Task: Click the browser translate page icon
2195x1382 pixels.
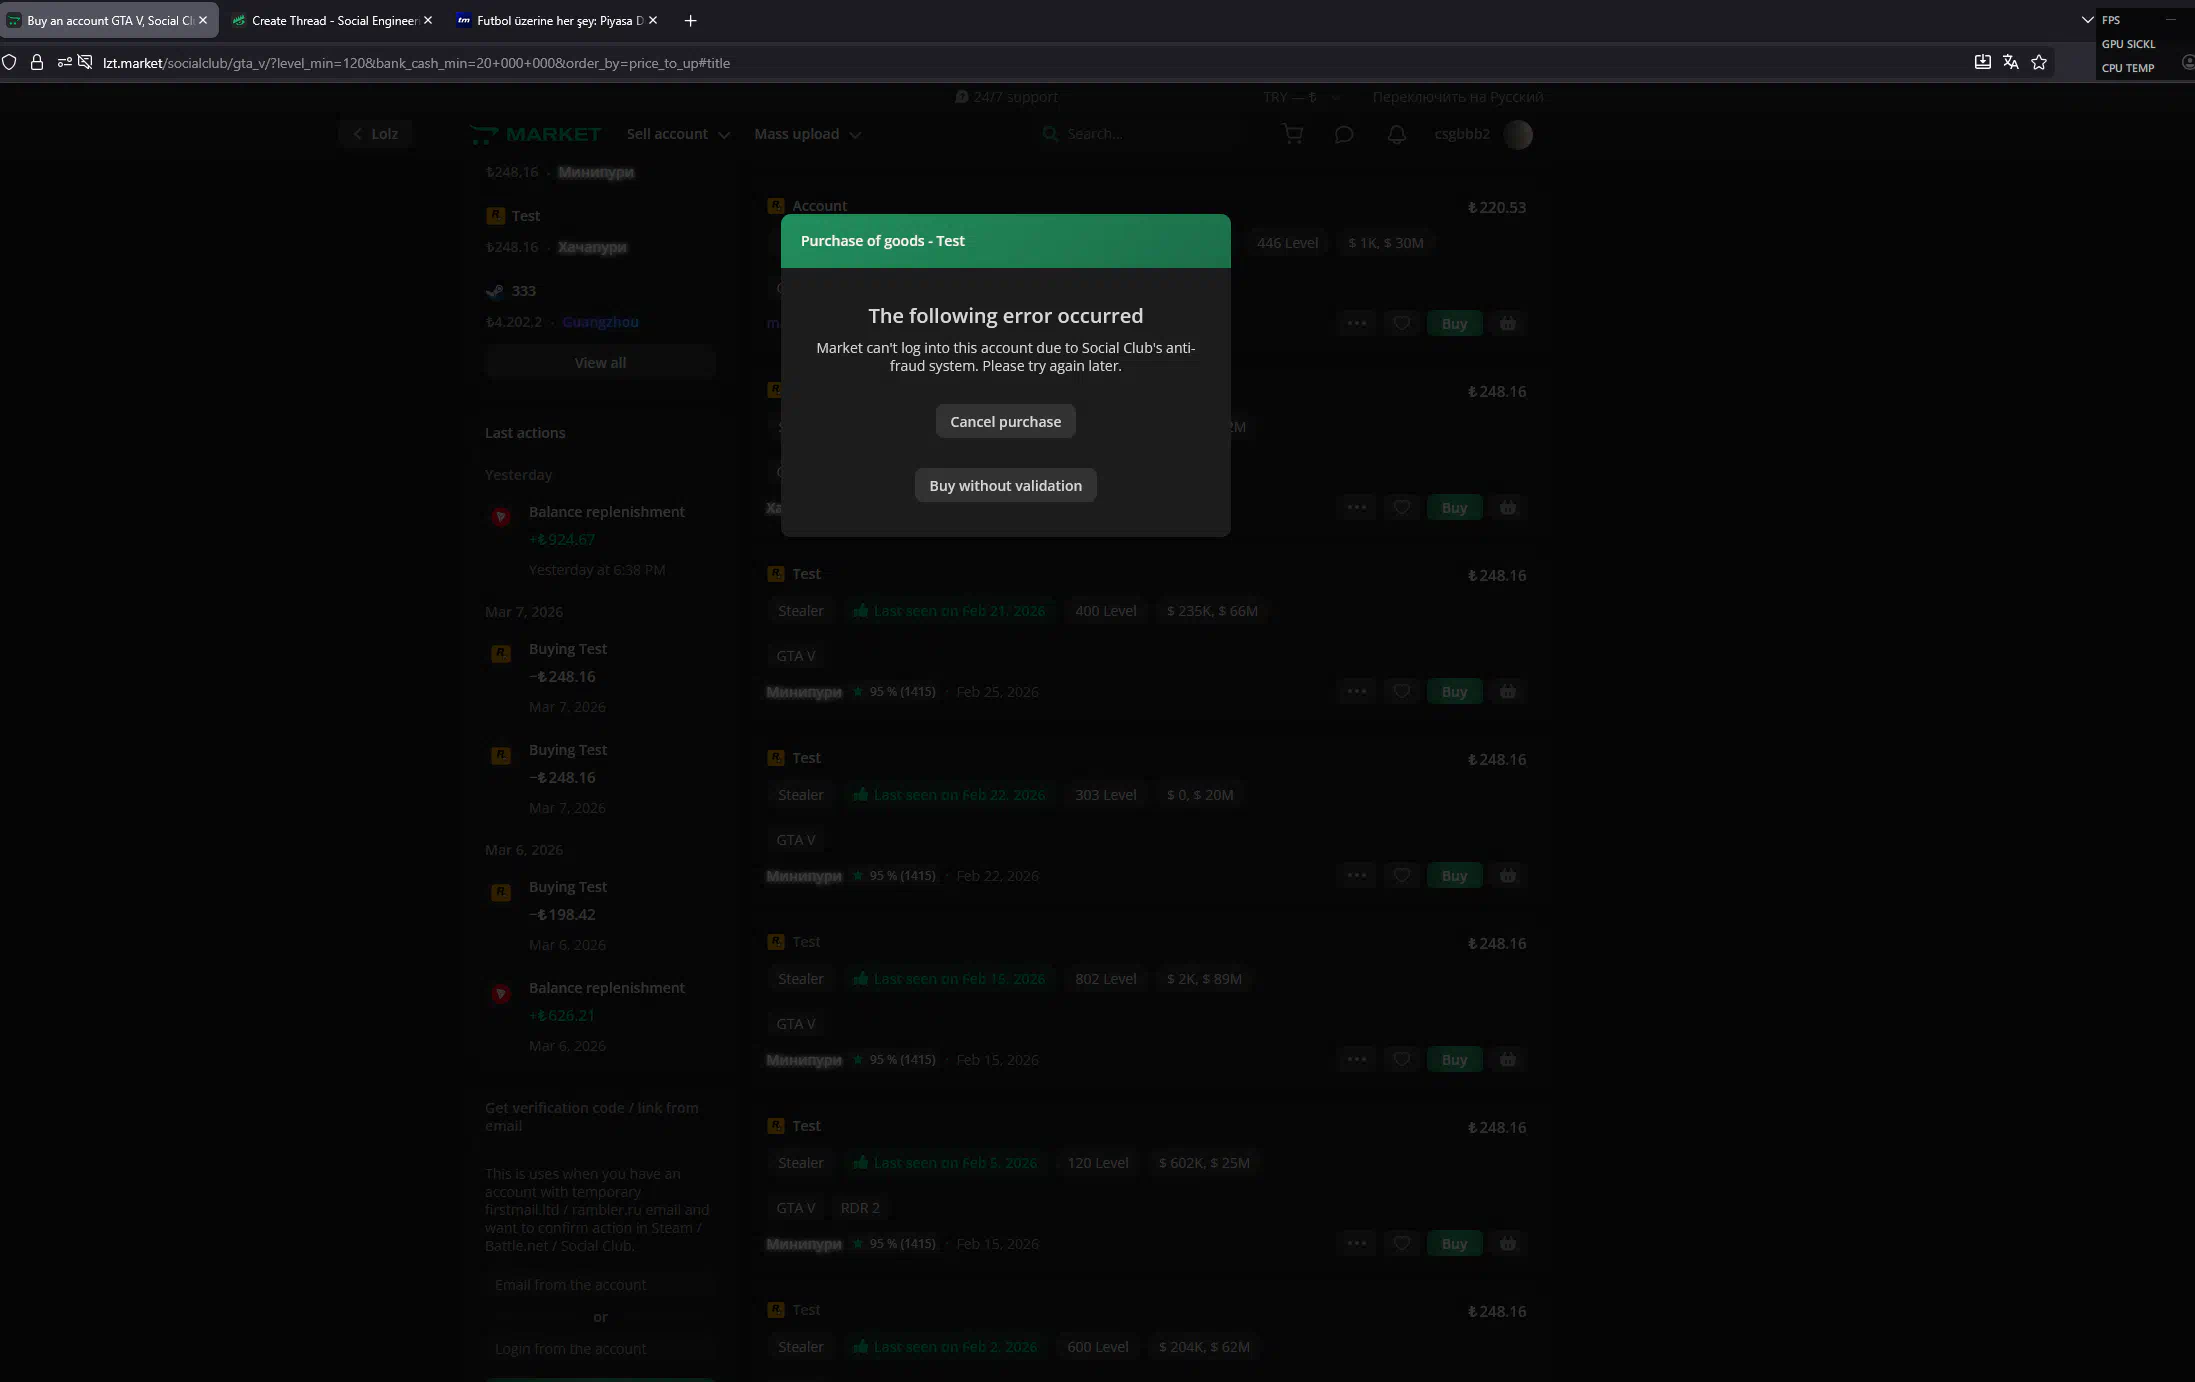Action: (x=2010, y=62)
